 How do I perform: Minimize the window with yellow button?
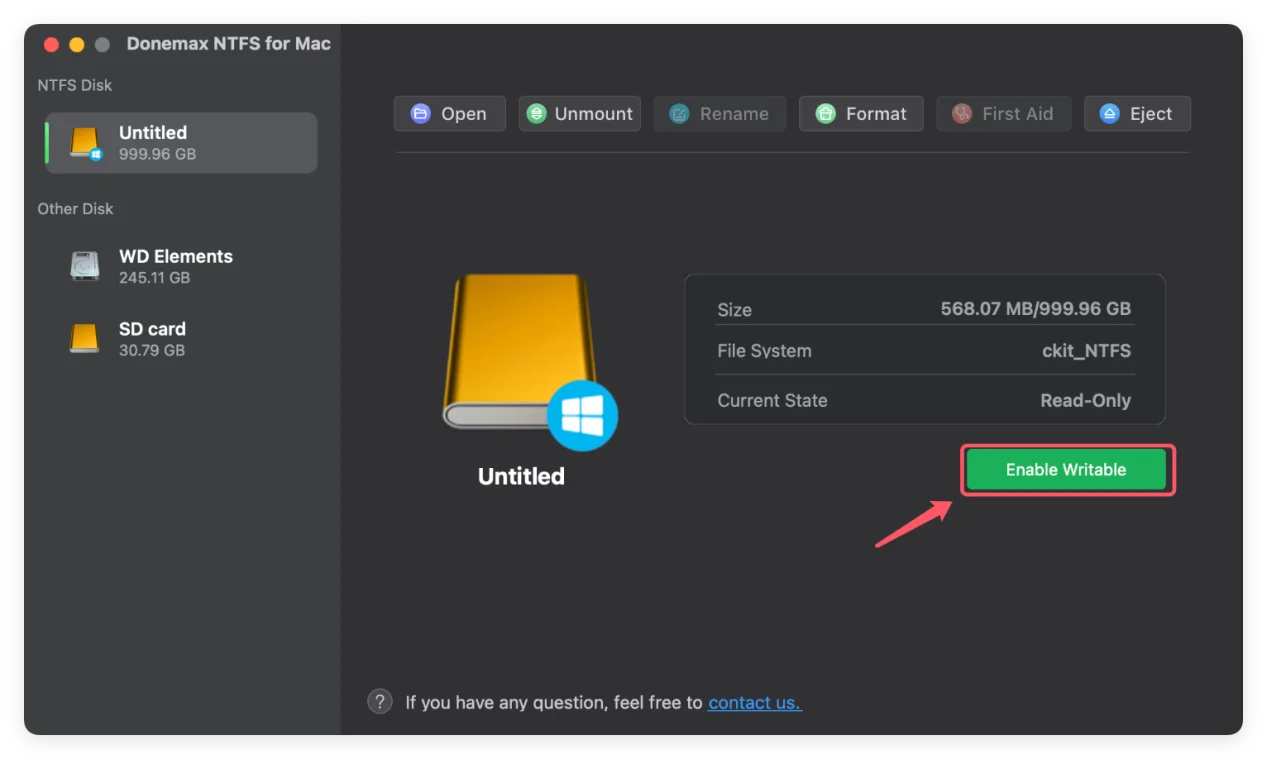click(77, 45)
